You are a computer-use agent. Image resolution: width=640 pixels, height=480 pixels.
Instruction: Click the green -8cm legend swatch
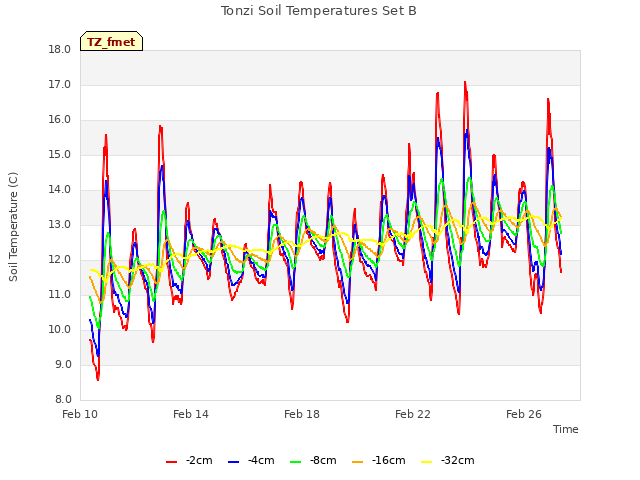[x=296, y=462]
